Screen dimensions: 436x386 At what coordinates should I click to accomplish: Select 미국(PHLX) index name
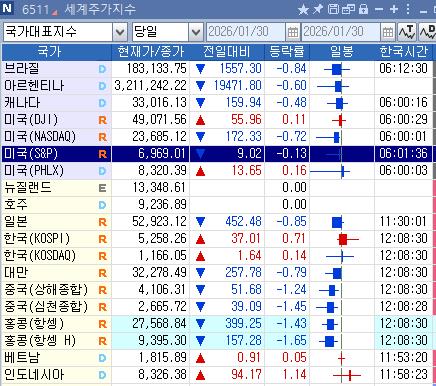[34, 171]
